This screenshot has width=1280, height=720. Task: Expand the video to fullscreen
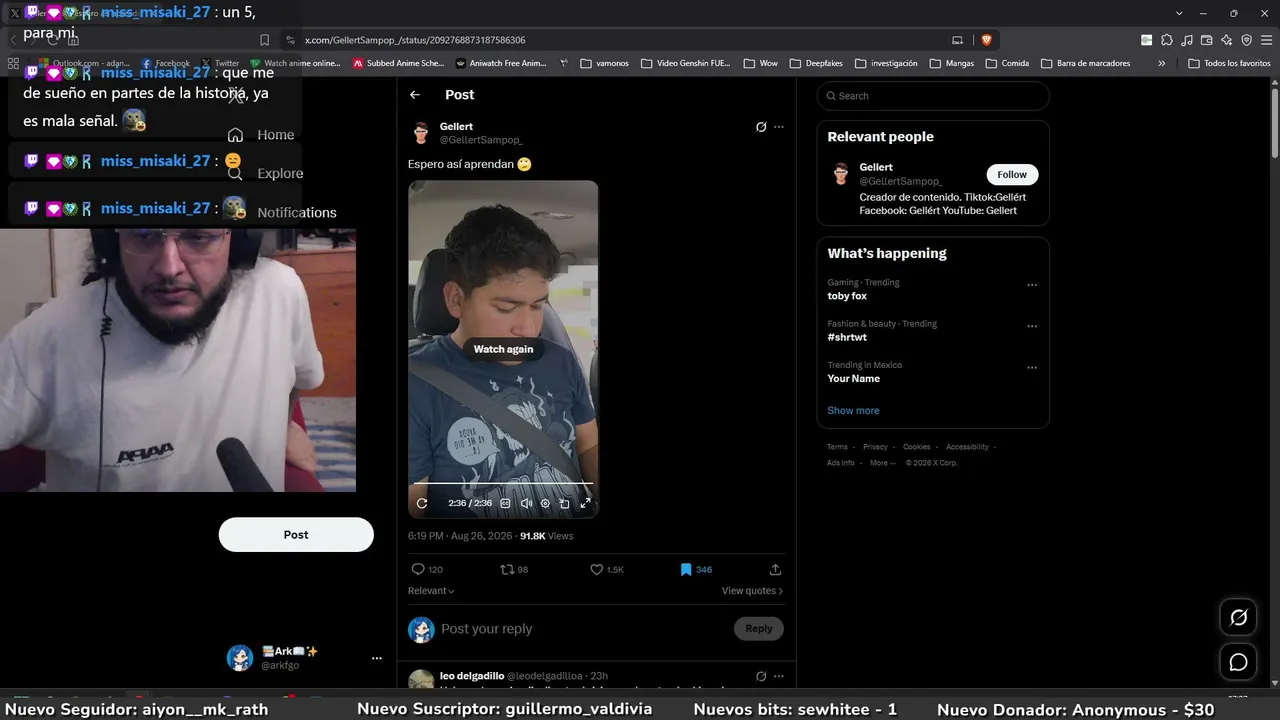[x=585, y=503]
